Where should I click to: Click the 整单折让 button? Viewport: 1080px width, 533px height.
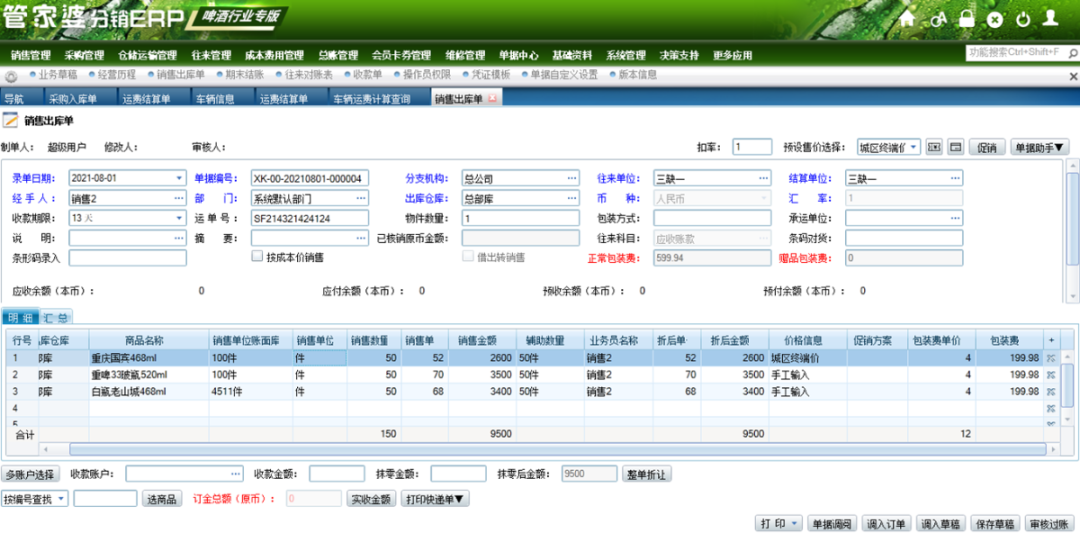[x=647, y=474]
